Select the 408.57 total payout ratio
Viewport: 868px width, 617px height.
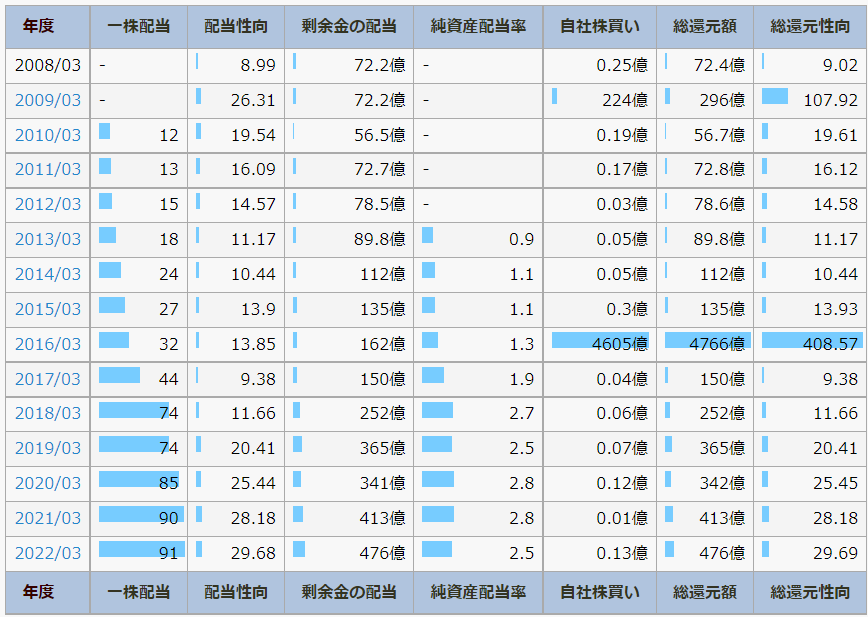(830, 344)
